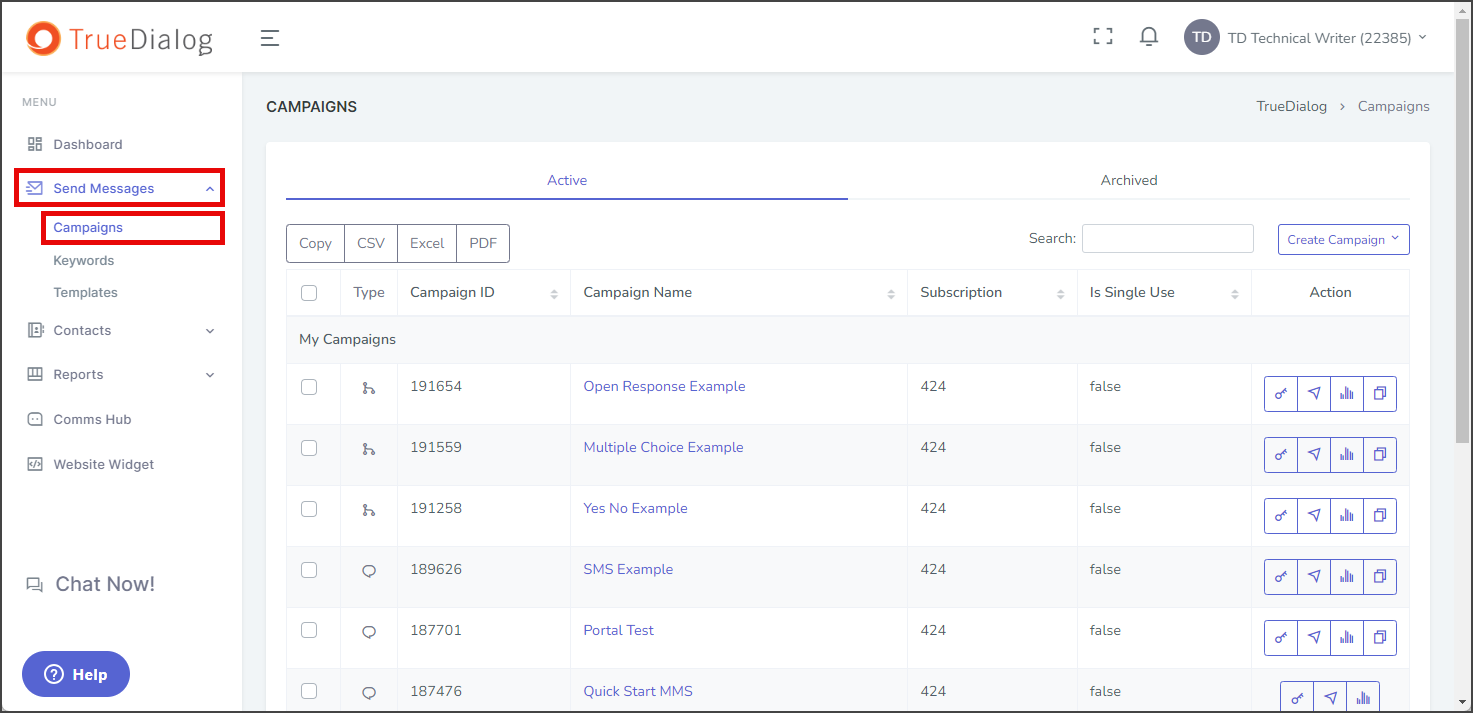
Task: Check the box for campaign 191654
Action: coord(309,387)
